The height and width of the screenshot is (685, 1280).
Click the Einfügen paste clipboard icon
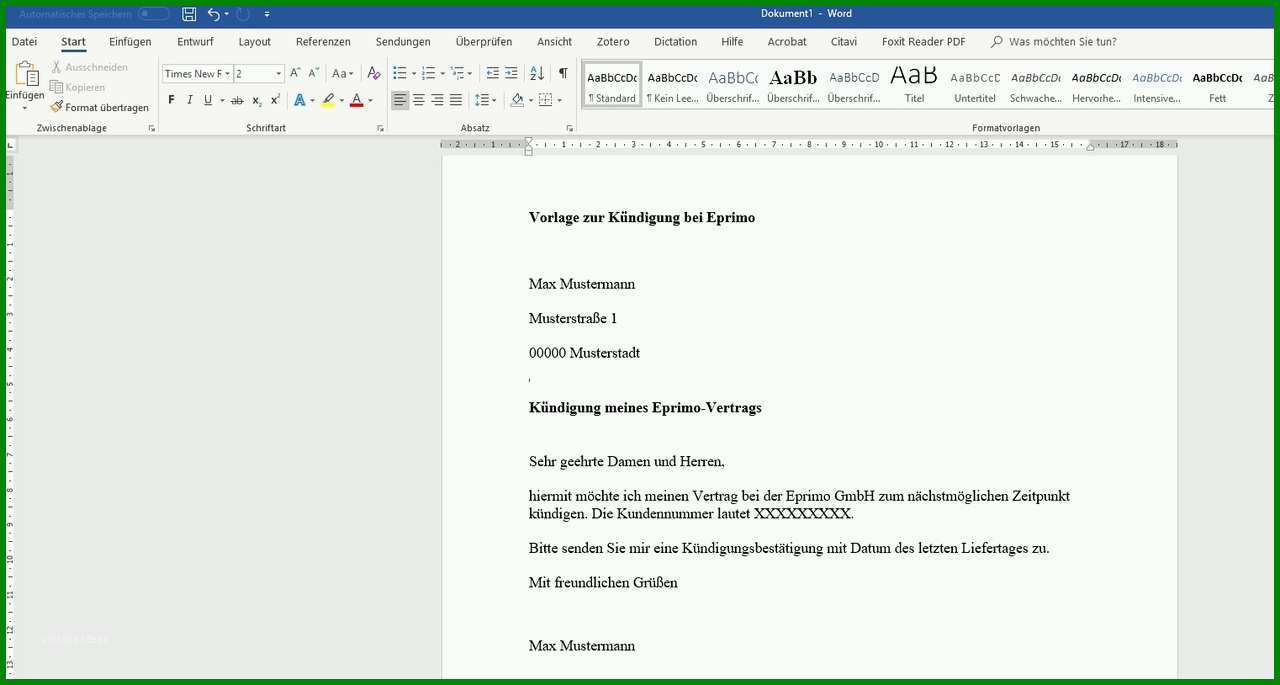[x=25, y=74]
